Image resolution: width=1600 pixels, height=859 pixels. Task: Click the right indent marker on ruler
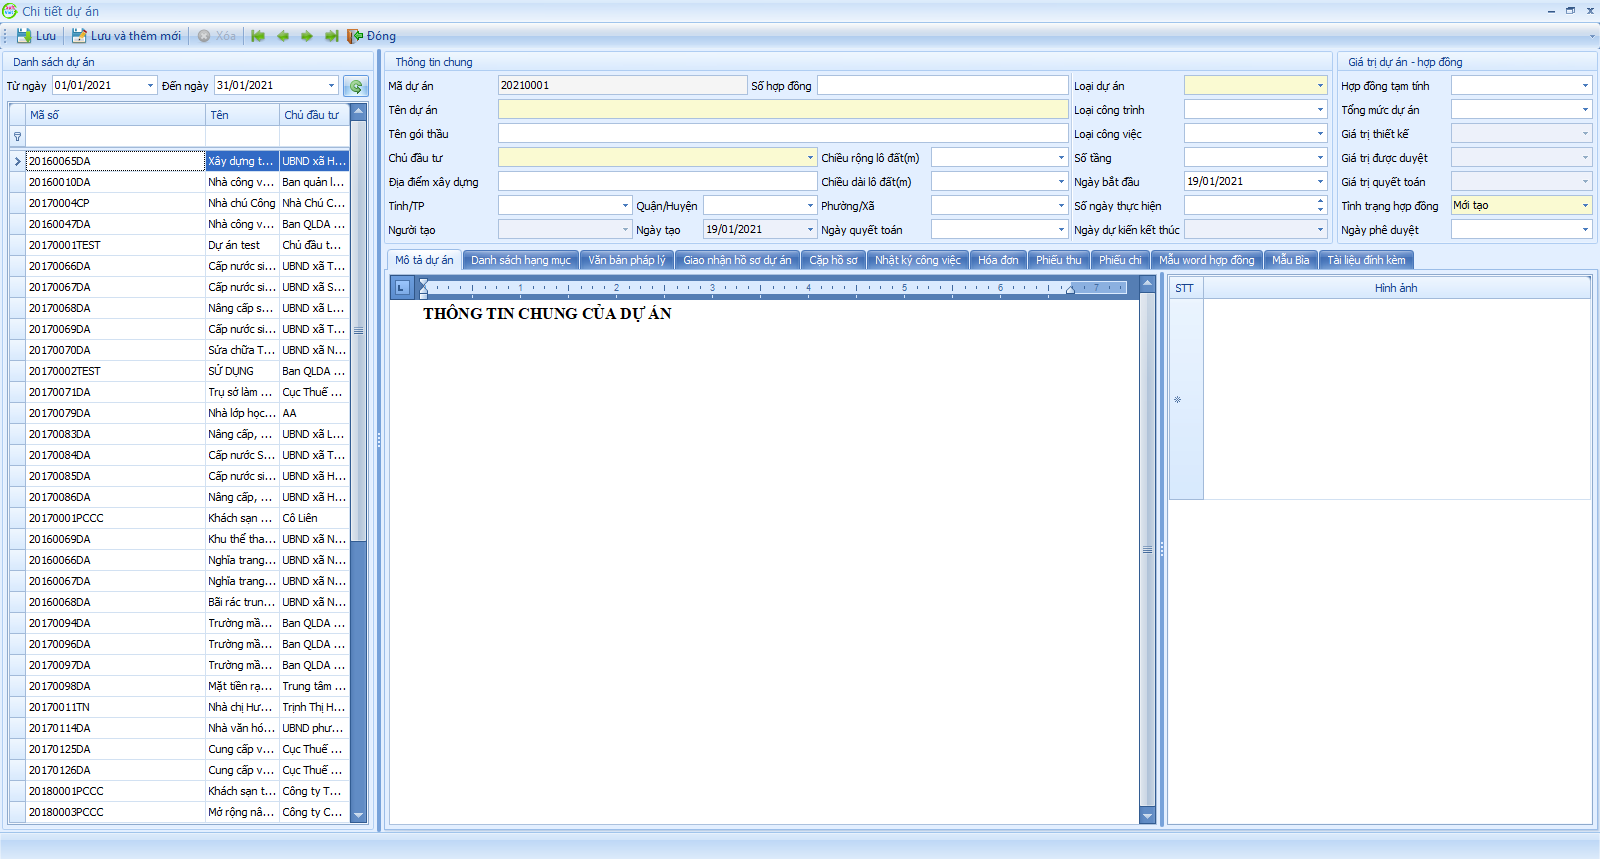click(1070, 289)
